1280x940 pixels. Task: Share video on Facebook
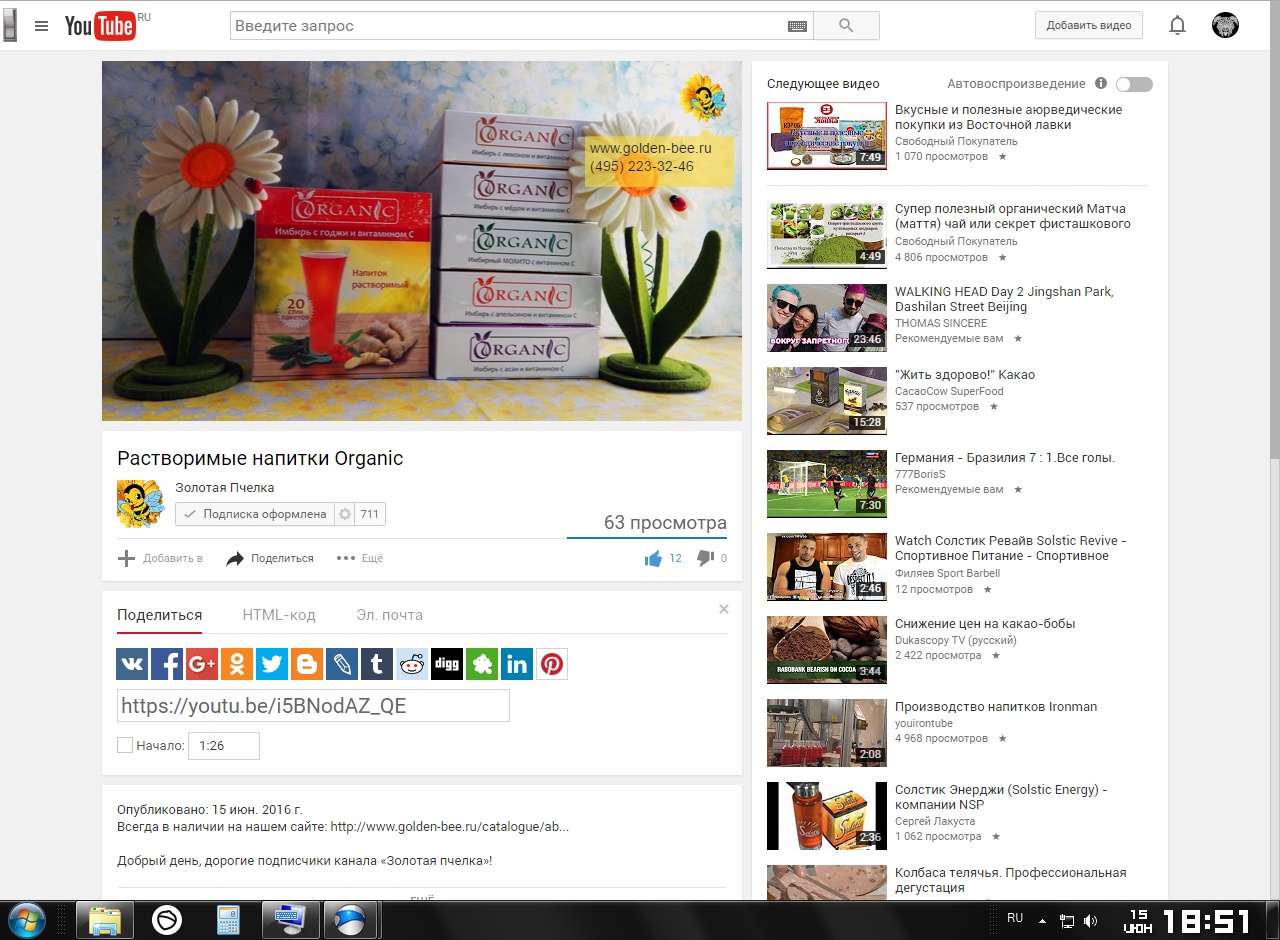click(x=167, y=664)
